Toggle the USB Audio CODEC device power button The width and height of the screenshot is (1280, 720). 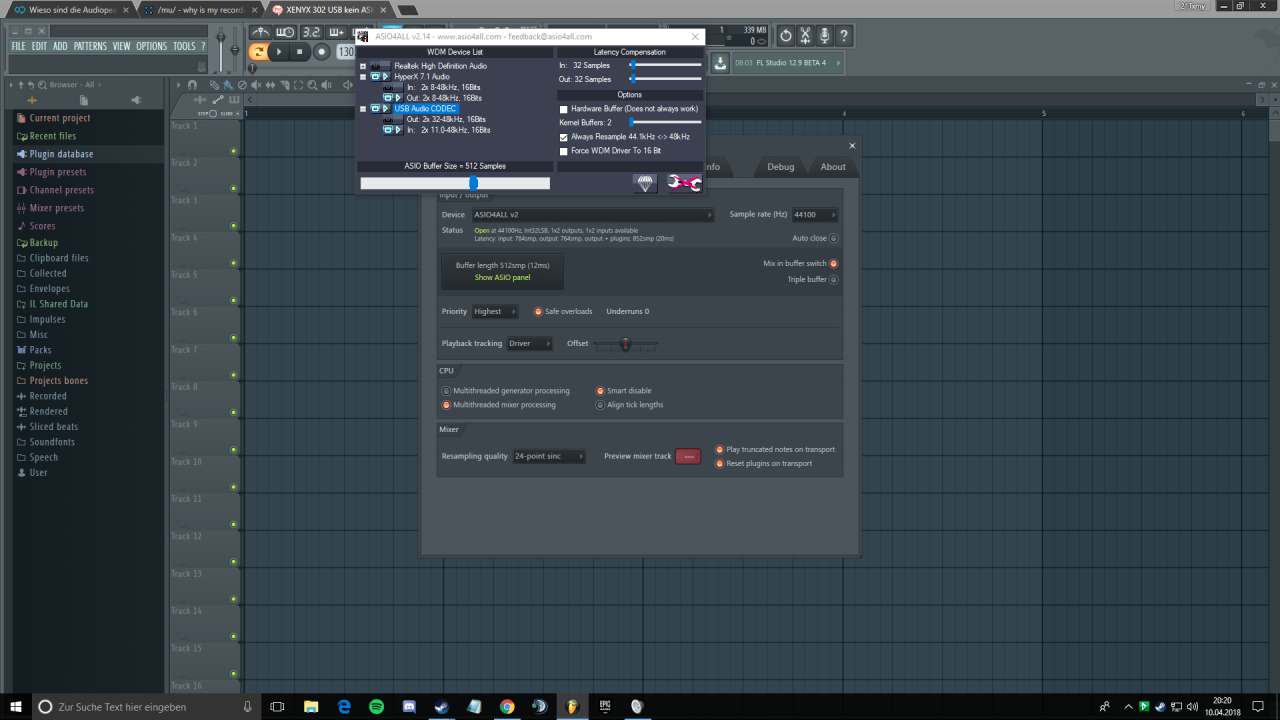(x=376, y=108)
